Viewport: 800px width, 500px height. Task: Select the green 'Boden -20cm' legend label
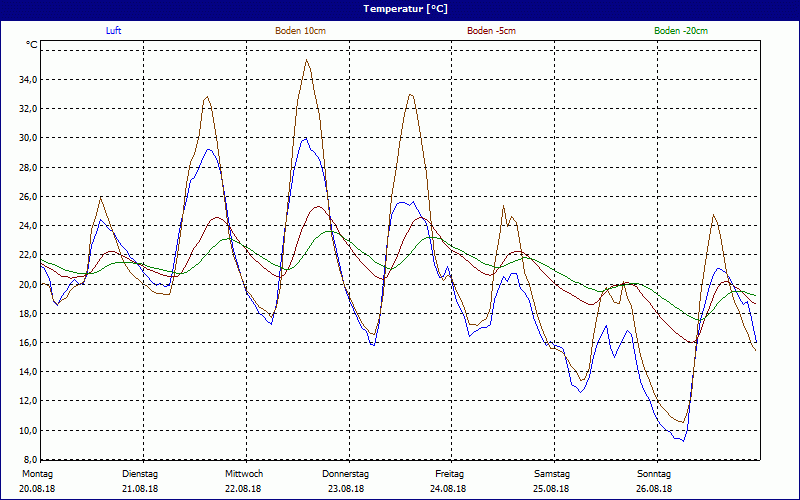681,31
